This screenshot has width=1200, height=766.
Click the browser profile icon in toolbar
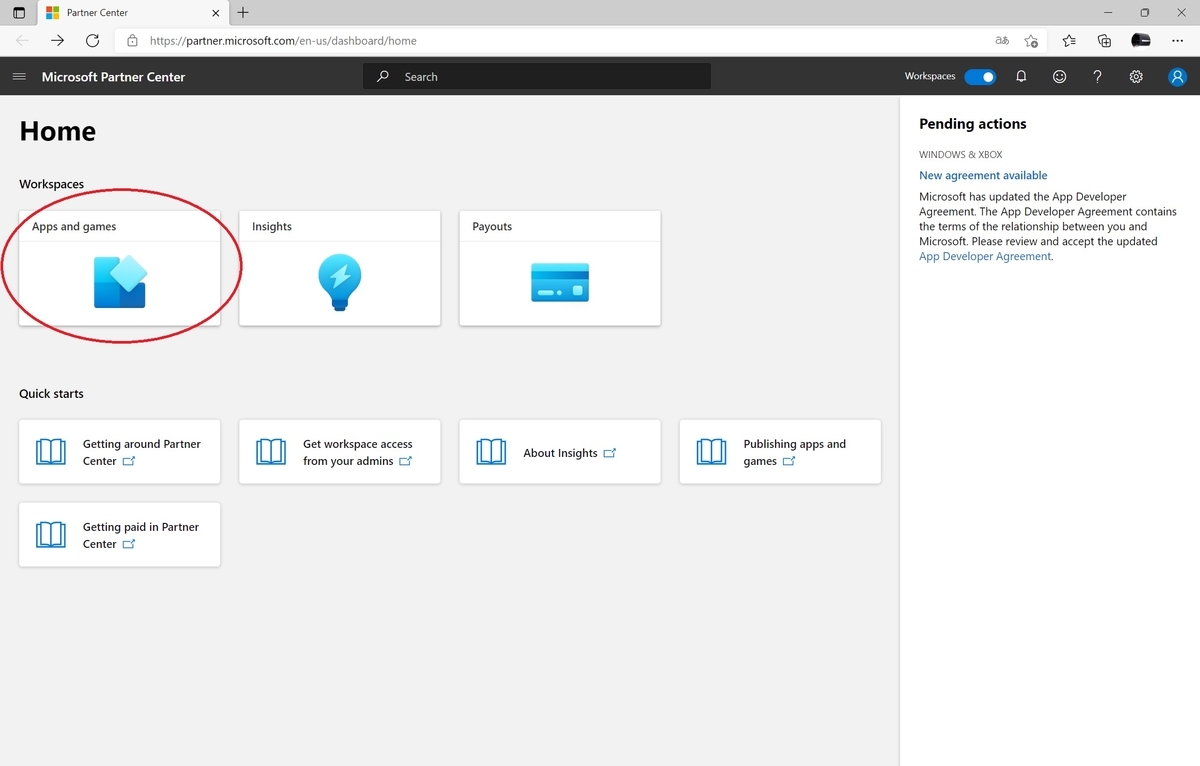[x=1140, y=41]
